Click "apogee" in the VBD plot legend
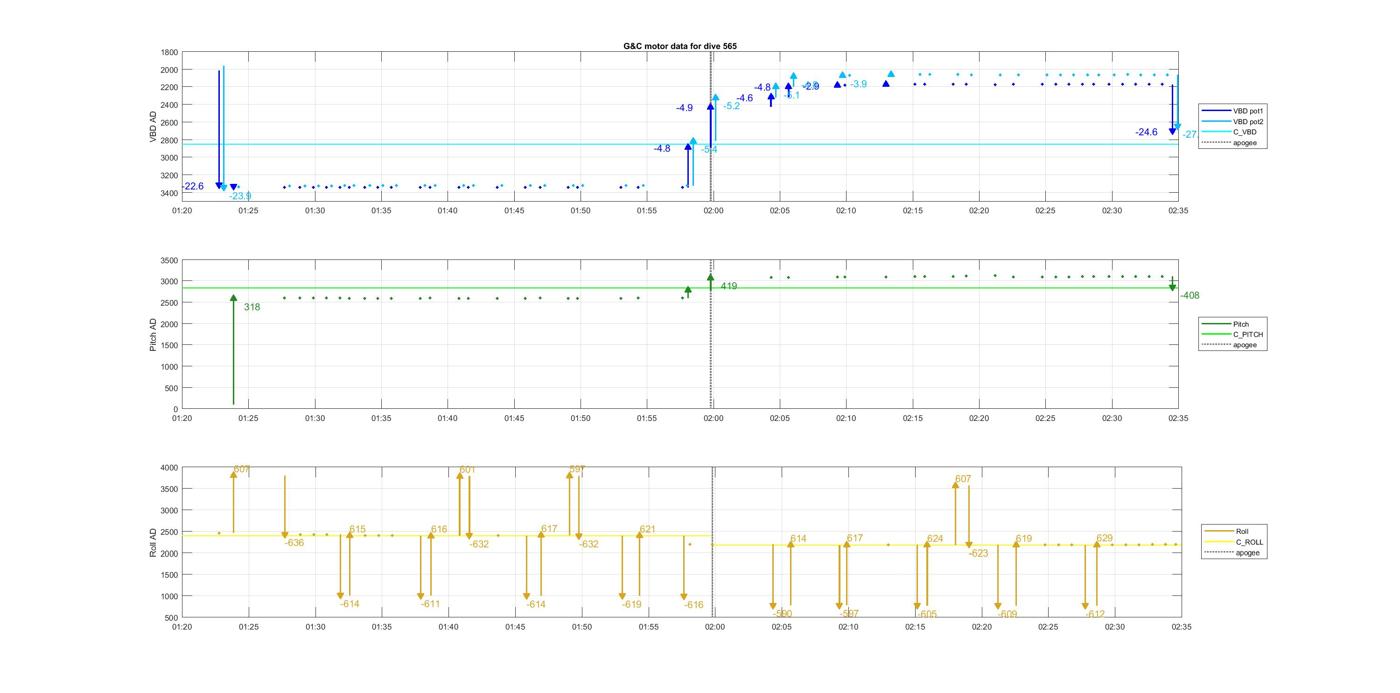This screenshot has height=693, width=1400. click(x=1233, y=142)
